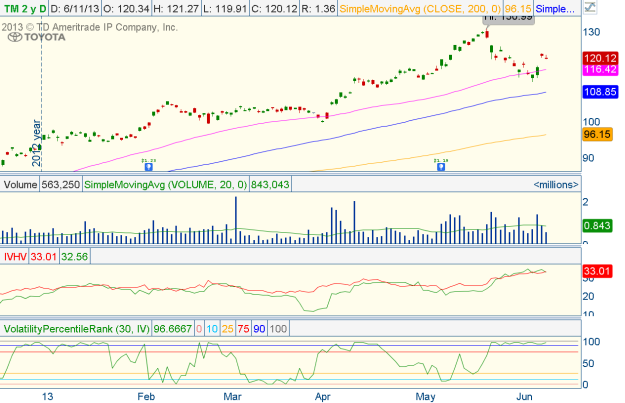Click the range value R: 1.36

pyautogui.click(x=318, y=8)
